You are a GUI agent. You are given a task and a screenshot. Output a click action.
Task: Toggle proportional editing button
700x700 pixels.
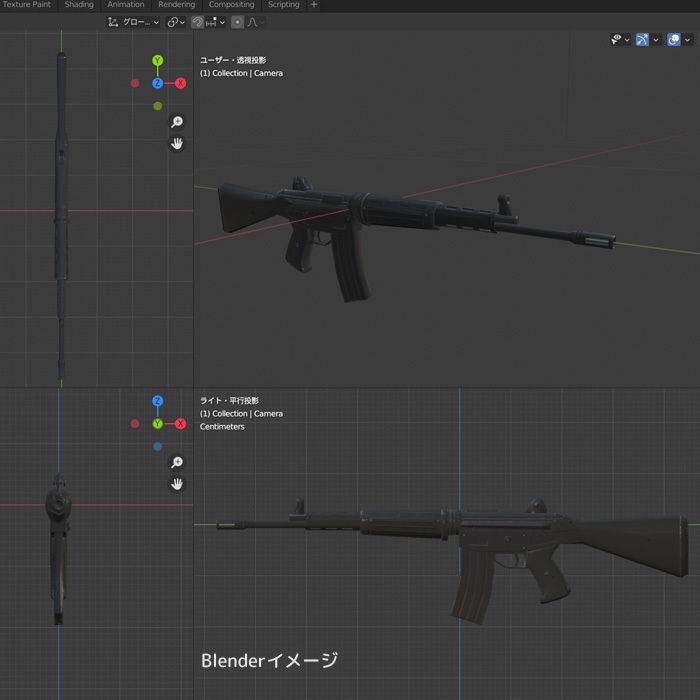pyautogui.click(x=238, y=22)
